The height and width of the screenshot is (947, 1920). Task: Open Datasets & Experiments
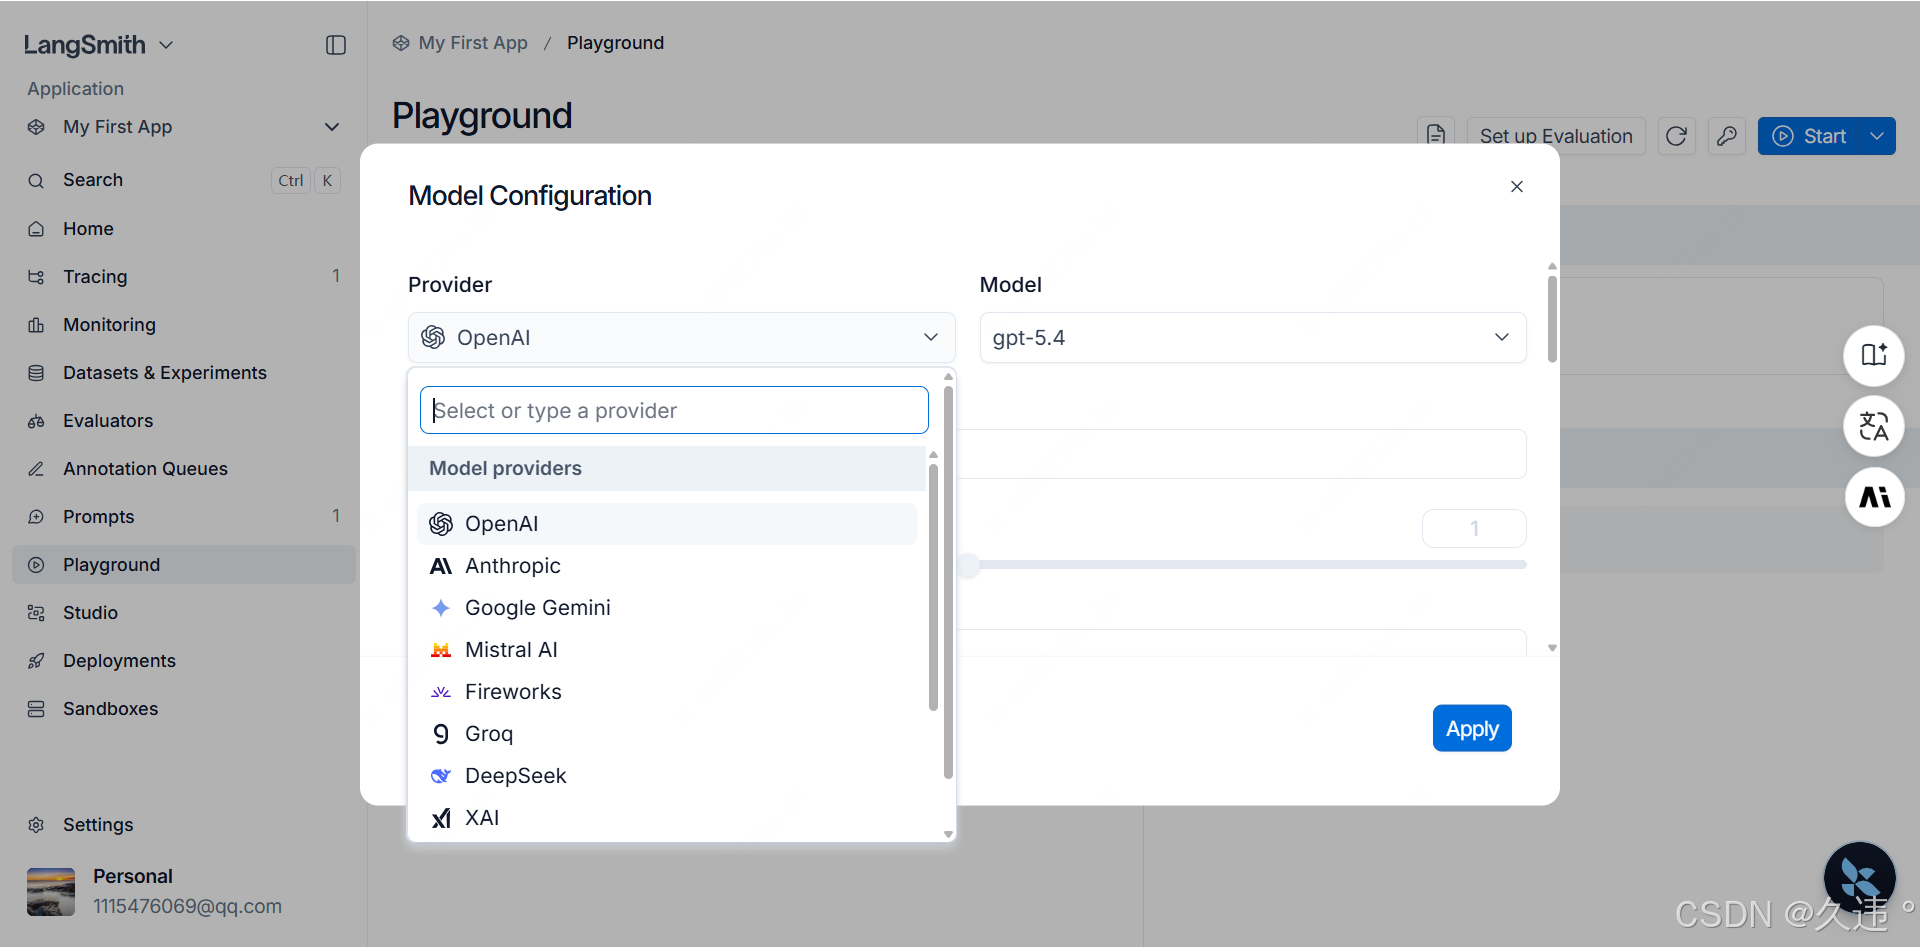click(x=184, y=373)
